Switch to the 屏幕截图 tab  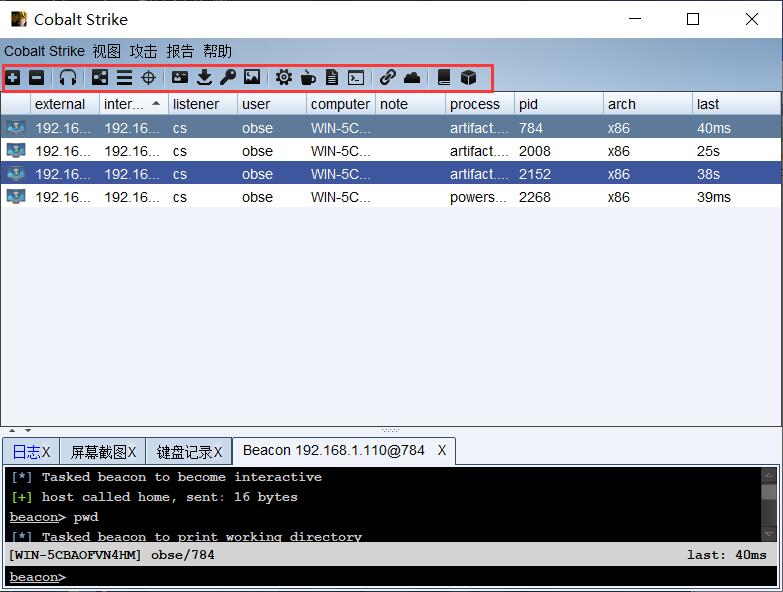[x=96, y=452]
